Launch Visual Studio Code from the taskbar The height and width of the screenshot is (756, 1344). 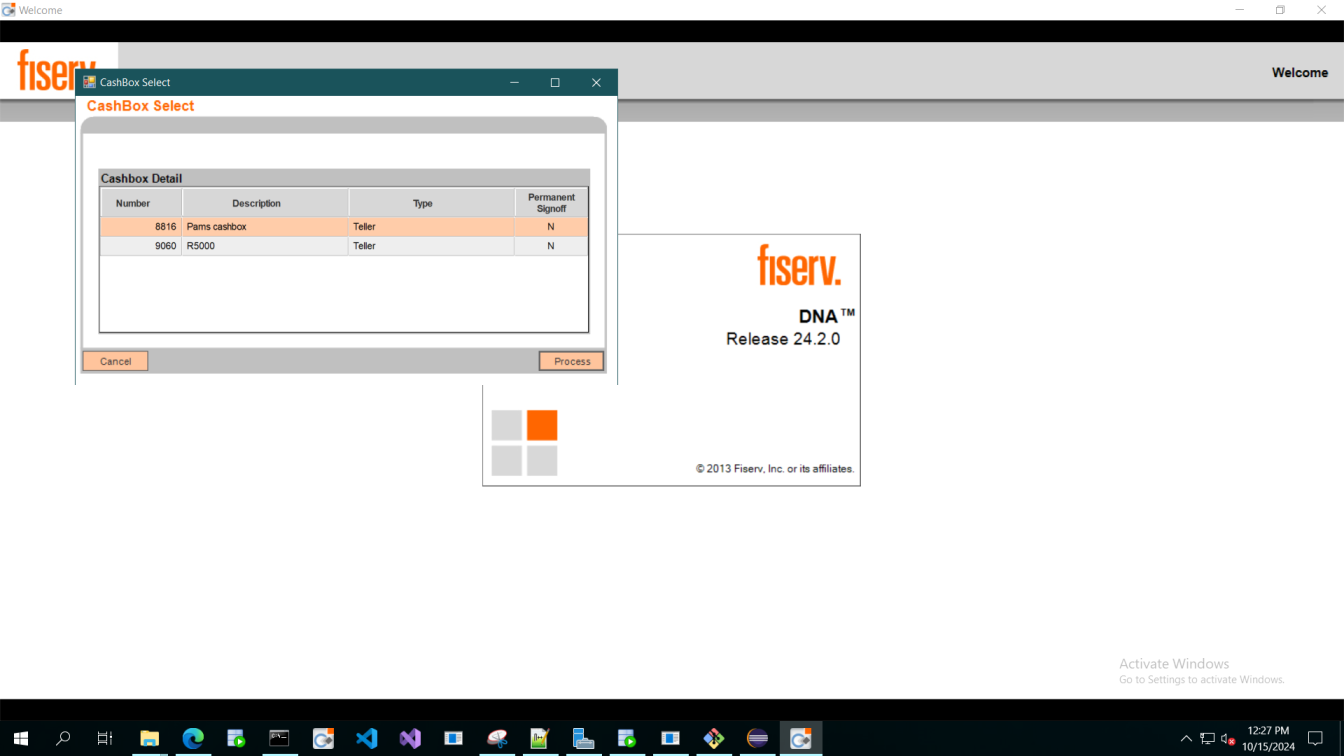[x=367, y=739]
